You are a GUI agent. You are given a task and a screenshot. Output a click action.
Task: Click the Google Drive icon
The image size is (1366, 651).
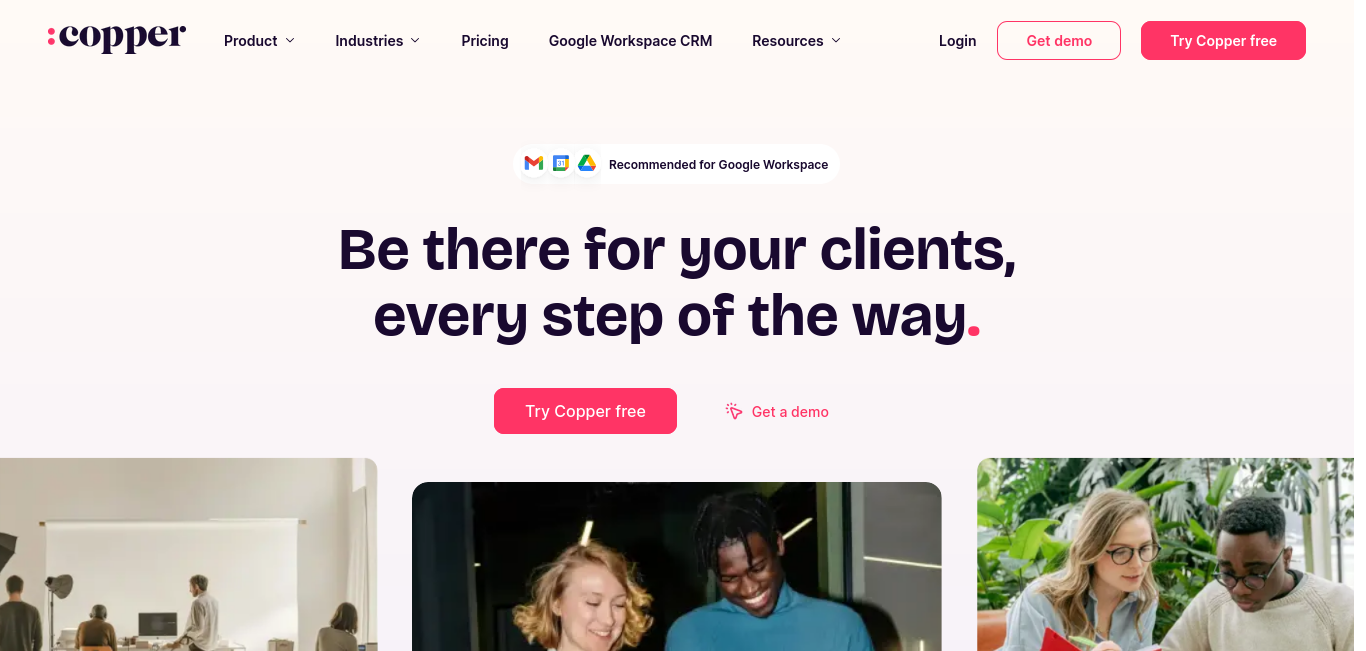[x=587, y=163]
